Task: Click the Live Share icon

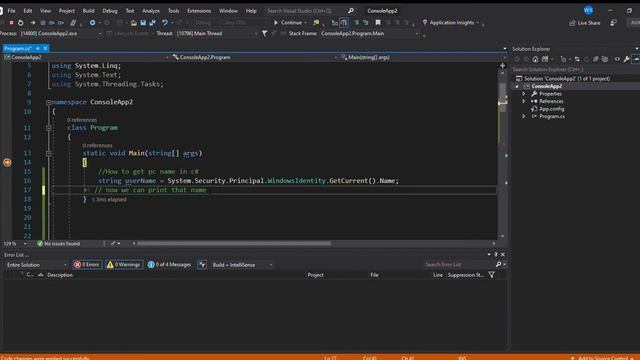Action: 572,23
